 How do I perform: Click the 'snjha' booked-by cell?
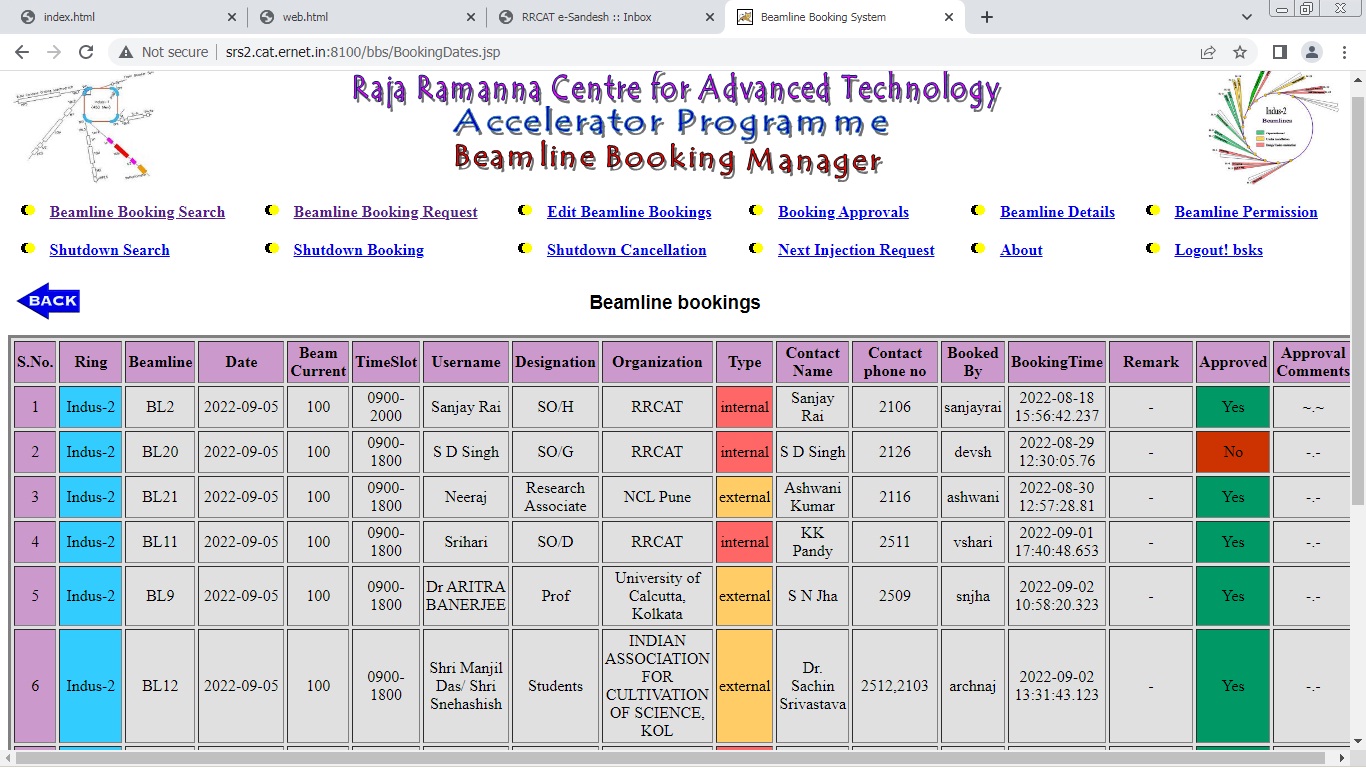(973, 596)
